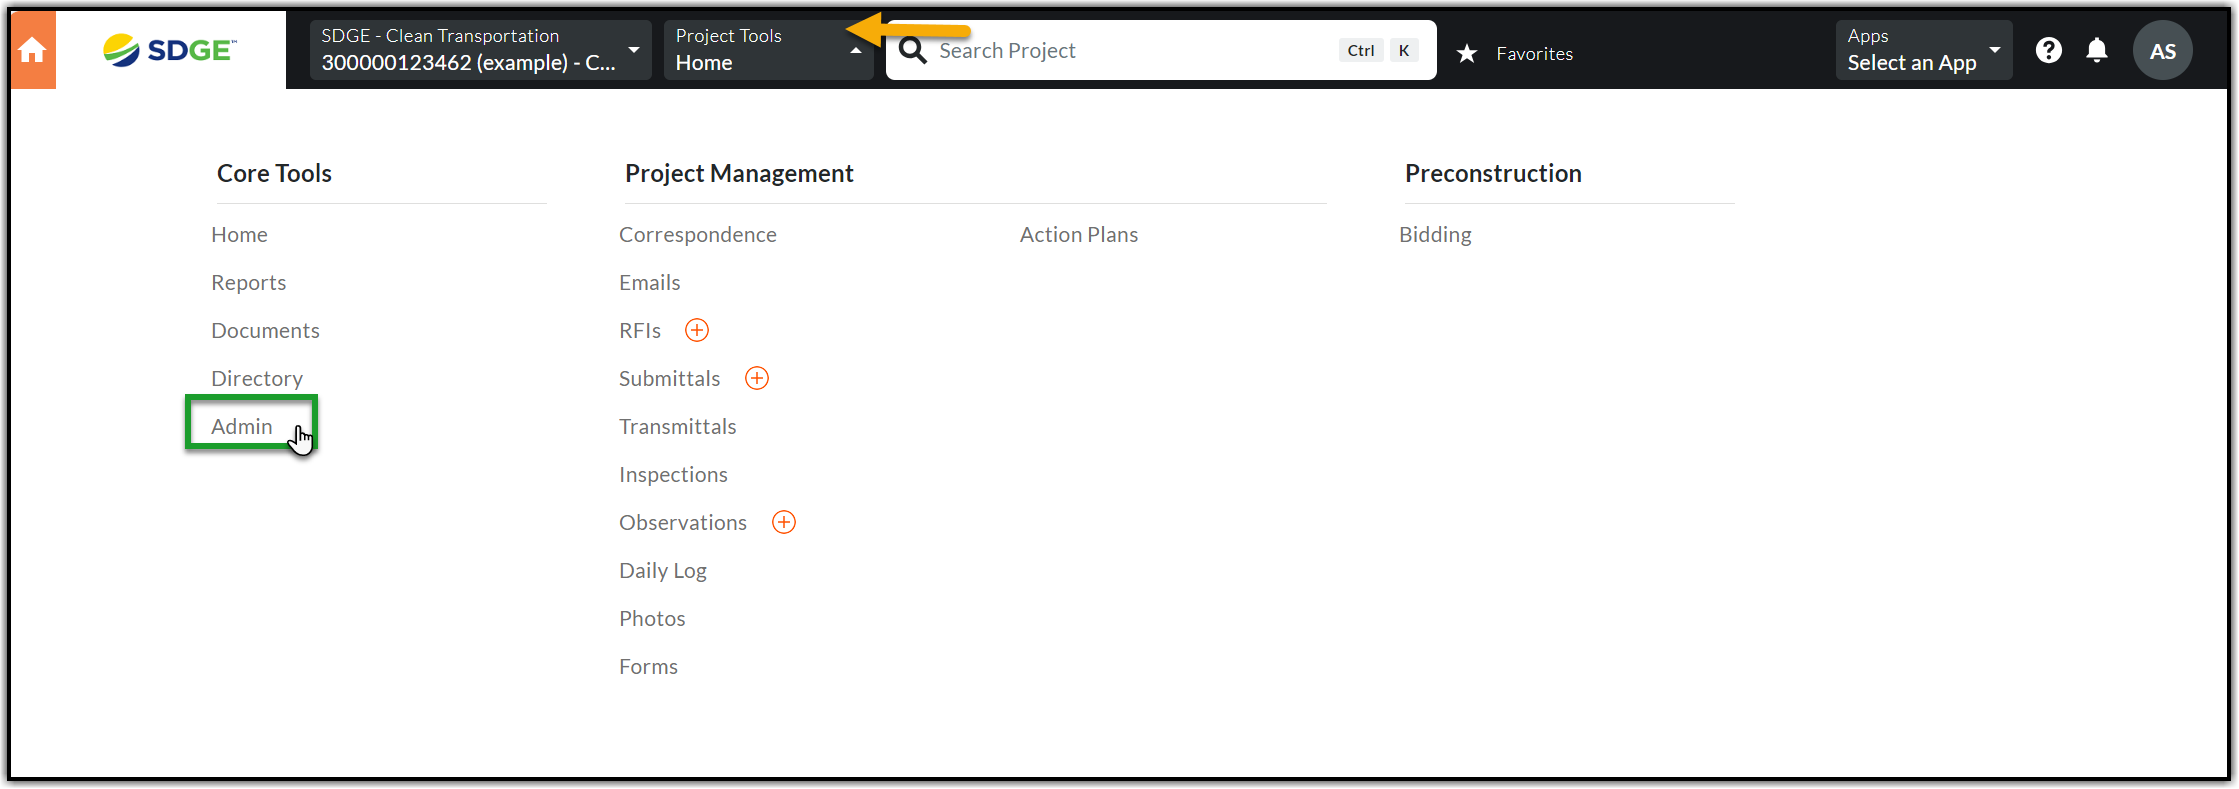Click the SDGE logo
2239x789 pixels.
click(x=170, y=50)
